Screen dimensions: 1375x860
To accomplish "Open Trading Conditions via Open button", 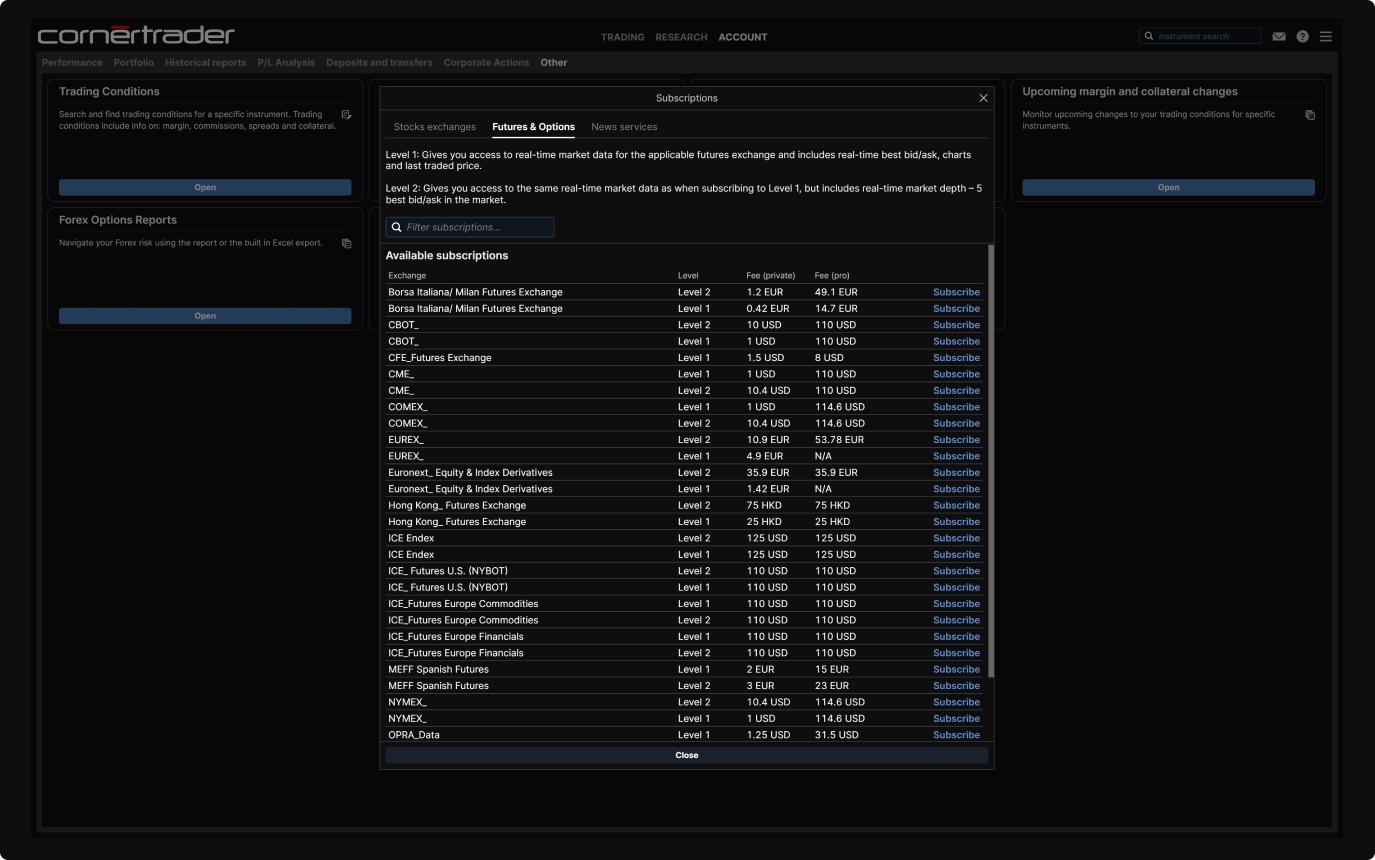I will pyautogui.click(x=205, y=187).
